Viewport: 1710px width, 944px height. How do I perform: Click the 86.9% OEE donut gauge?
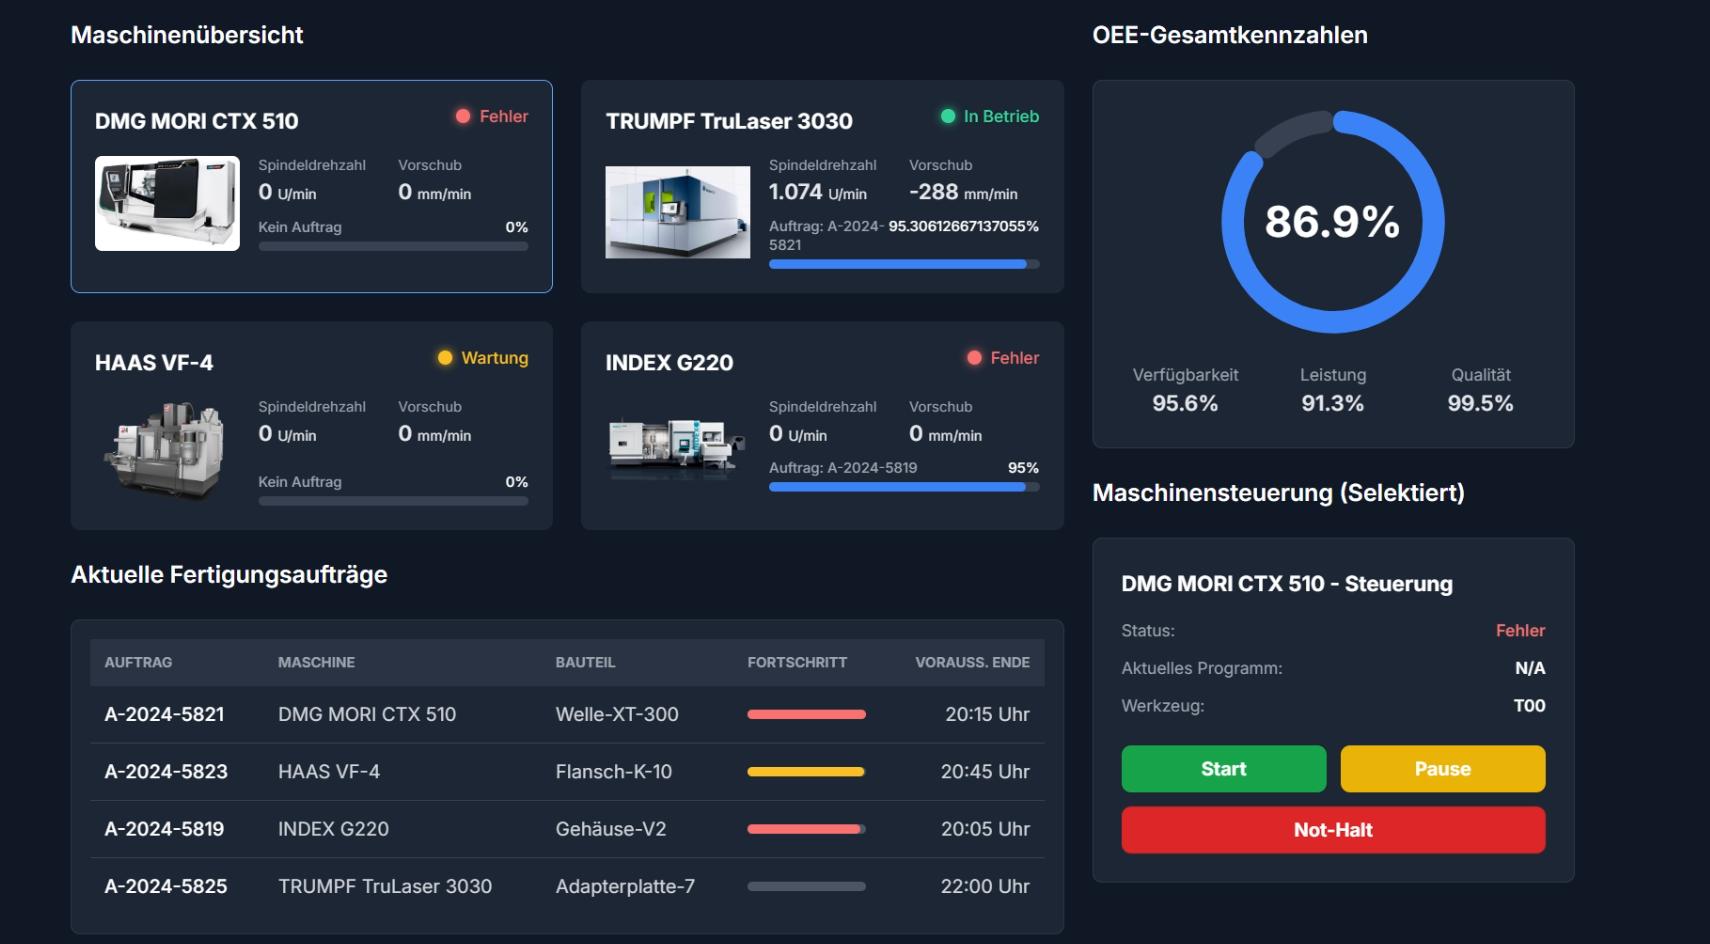[x=1333, y=222]
